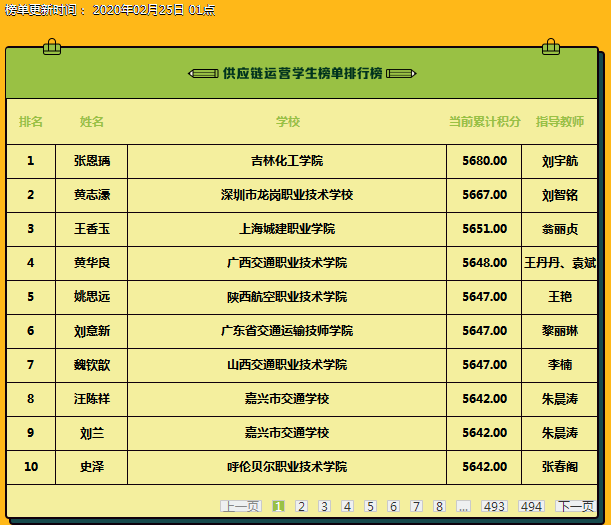The height and width of the screenshot is (528, 611).
Task: Go to the last page 494
Action: point(531,506)
